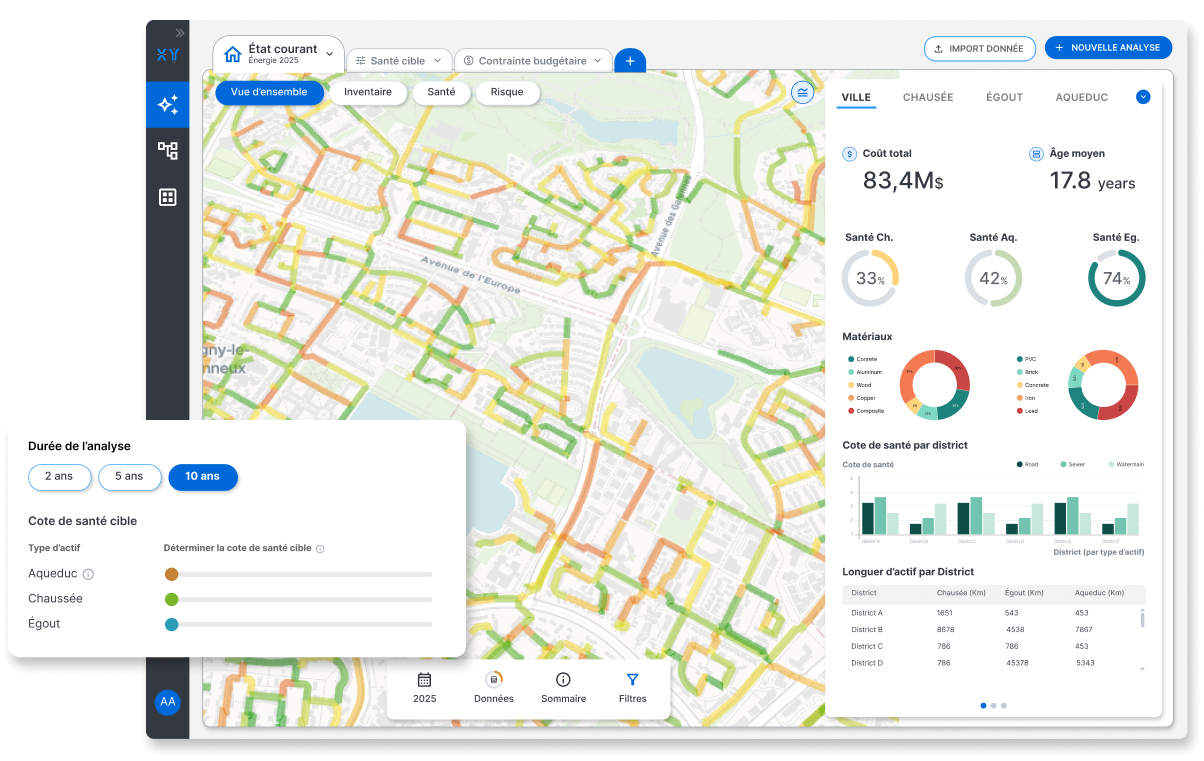Viewport: 1204px width, 761px height.
Task: Expand the blue chevron beside Aqueduc tab
Action: [x=1143, y=97]
